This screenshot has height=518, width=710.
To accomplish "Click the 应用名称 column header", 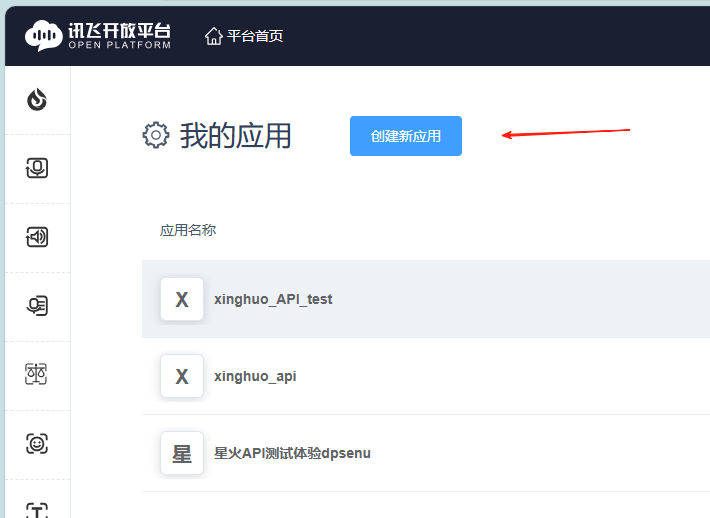I will click(x=188, y=230).
